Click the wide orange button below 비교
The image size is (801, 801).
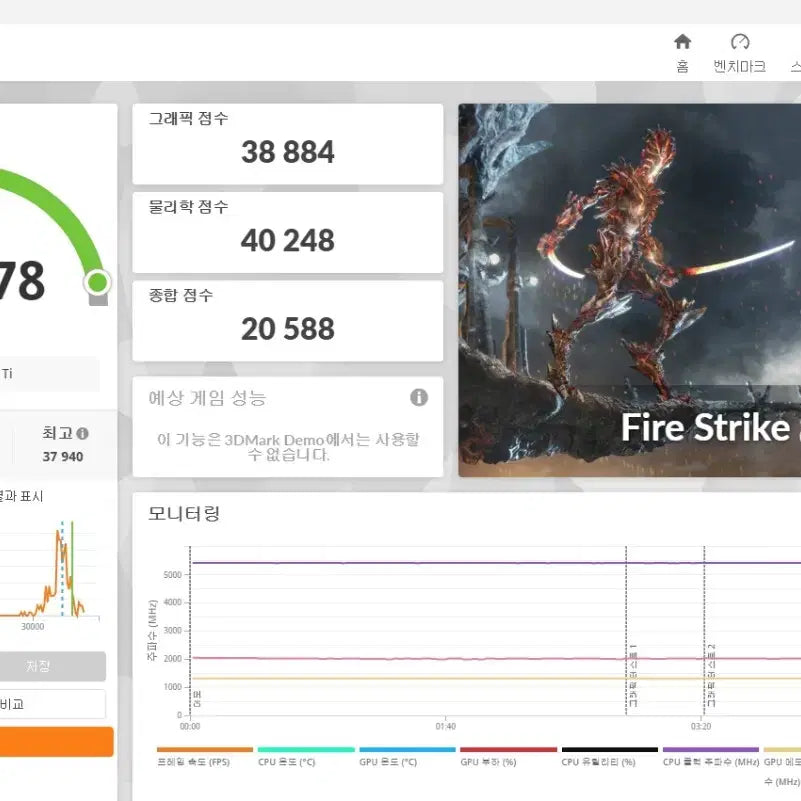coord(55,741)
